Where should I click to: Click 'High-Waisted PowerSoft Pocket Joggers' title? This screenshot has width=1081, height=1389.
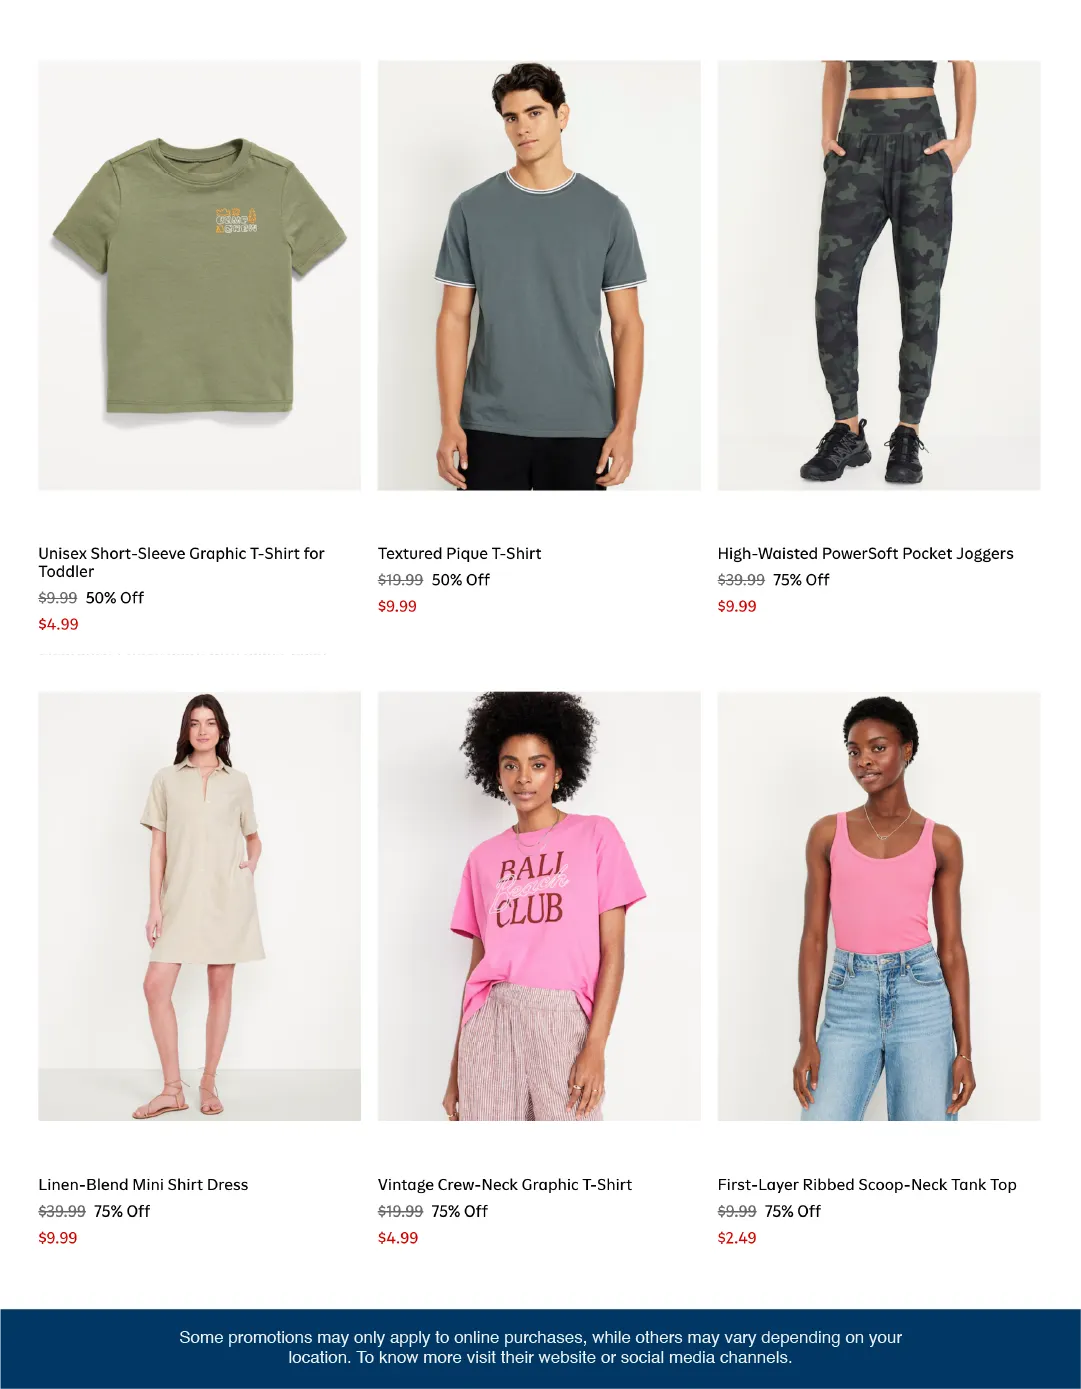[865, 553]
